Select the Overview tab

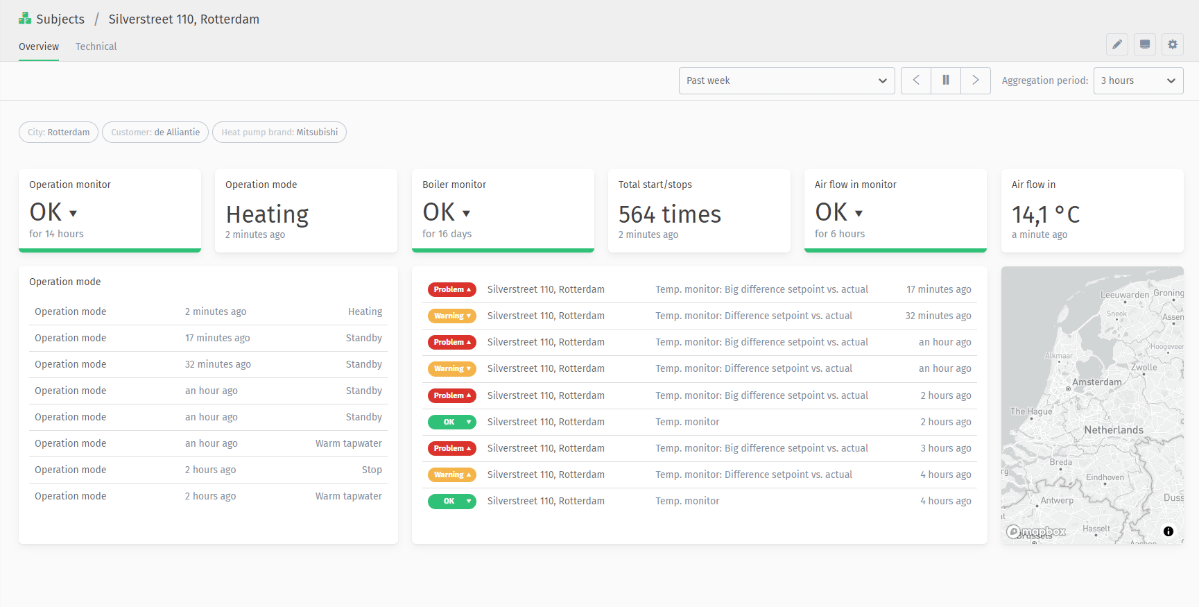(x=38, y=47)
